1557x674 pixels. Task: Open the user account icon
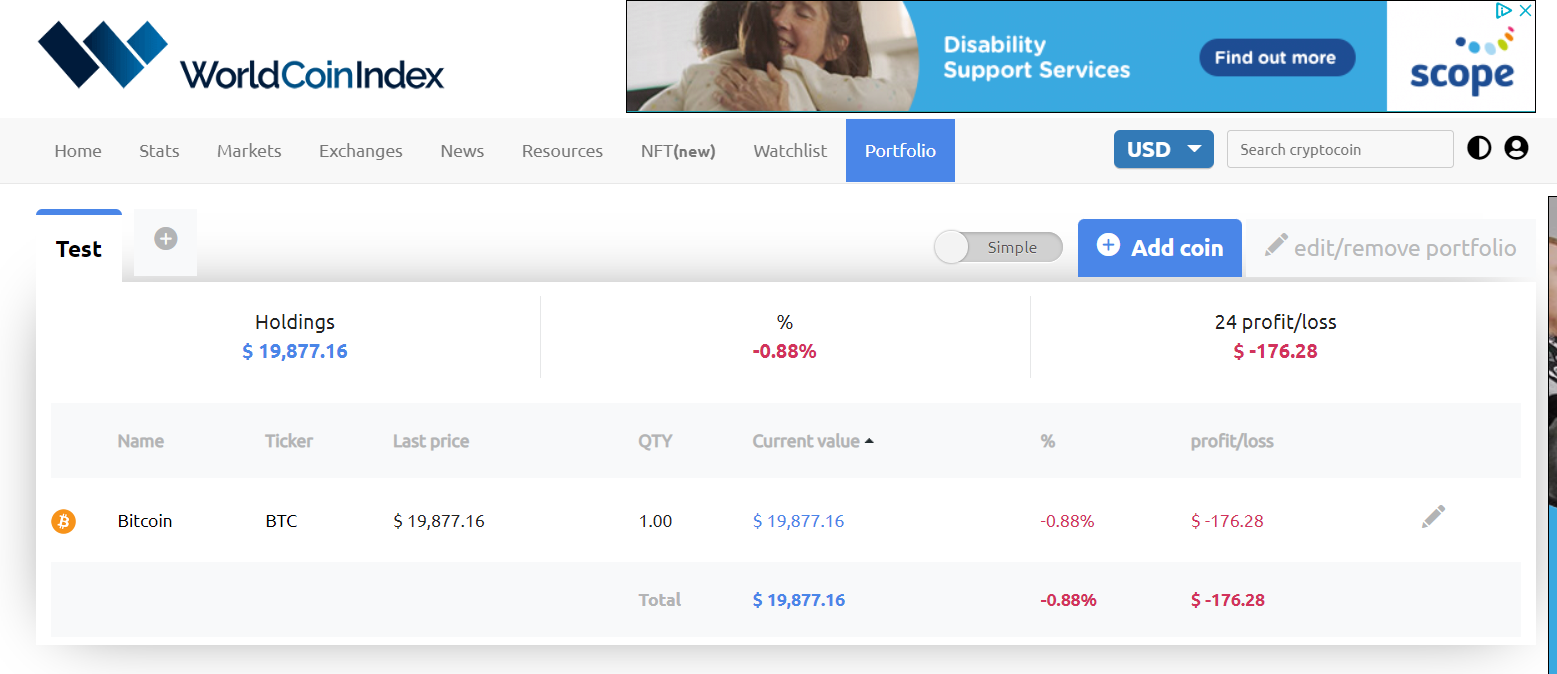coord(1516,148)
